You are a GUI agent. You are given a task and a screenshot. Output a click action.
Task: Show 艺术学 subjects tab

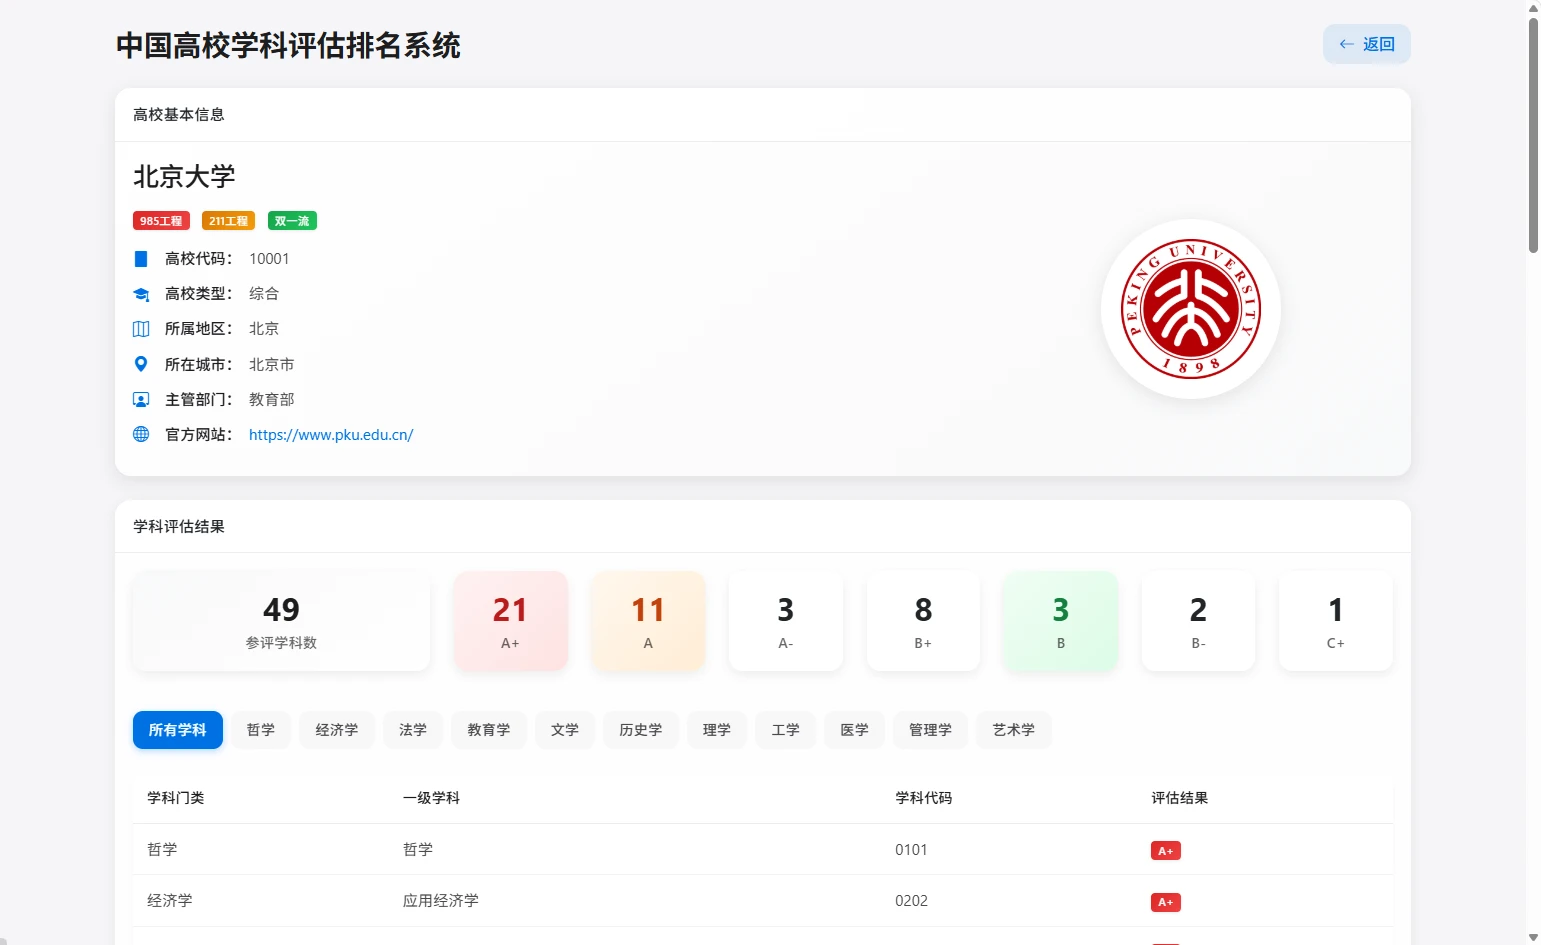(1013, 730)
